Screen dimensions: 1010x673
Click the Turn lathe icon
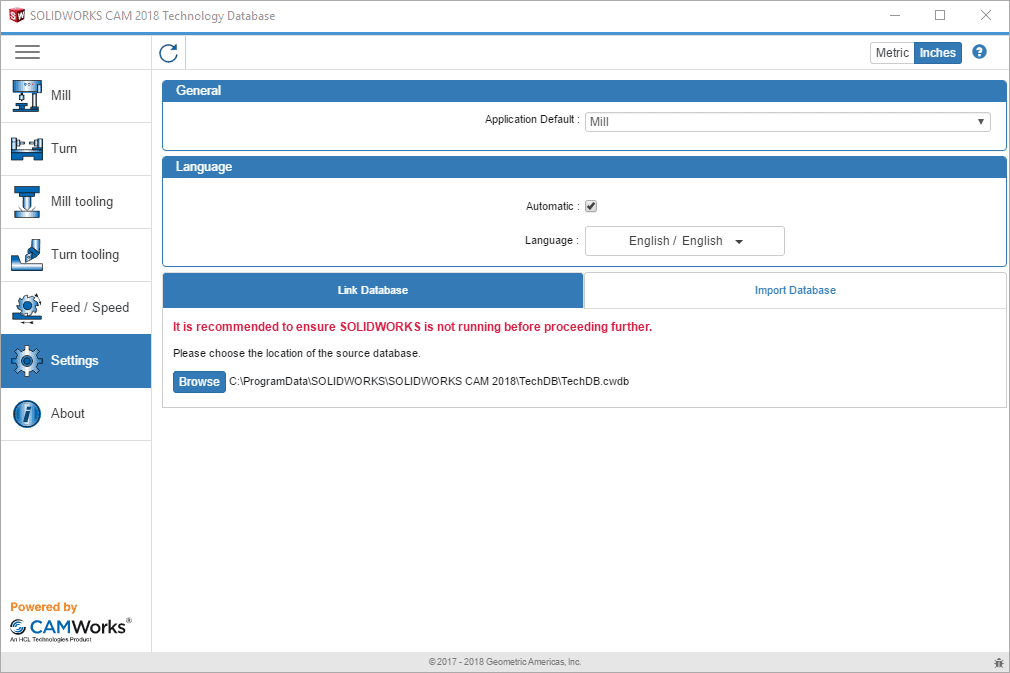click(26, 149)
